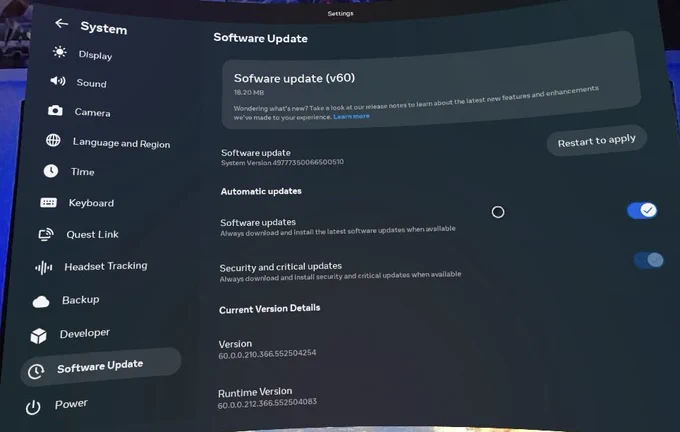This screenshot has height=432, width=680.
Task: Click the Camera icon in sidebar
Action: click(x=55, y=110)
